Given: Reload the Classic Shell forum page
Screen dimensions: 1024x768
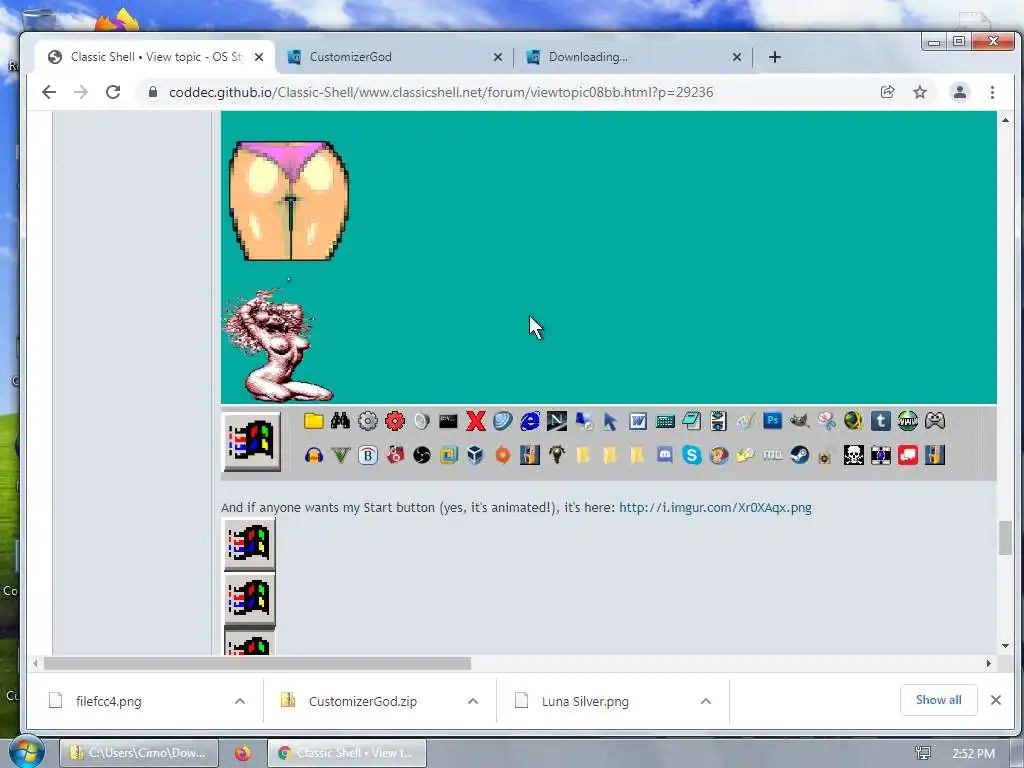Looking at the screenshot, I should [x=113, y=92].
